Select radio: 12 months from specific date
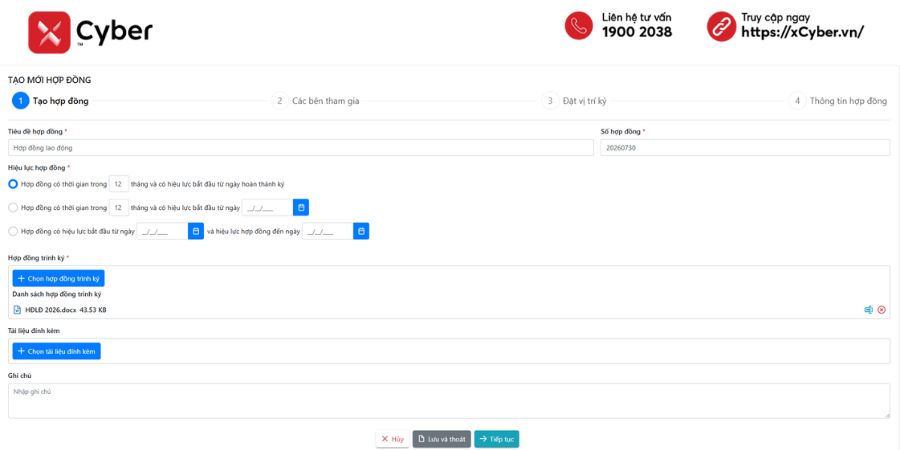Viewport: 900px width, 450px height. pos(13,207)
